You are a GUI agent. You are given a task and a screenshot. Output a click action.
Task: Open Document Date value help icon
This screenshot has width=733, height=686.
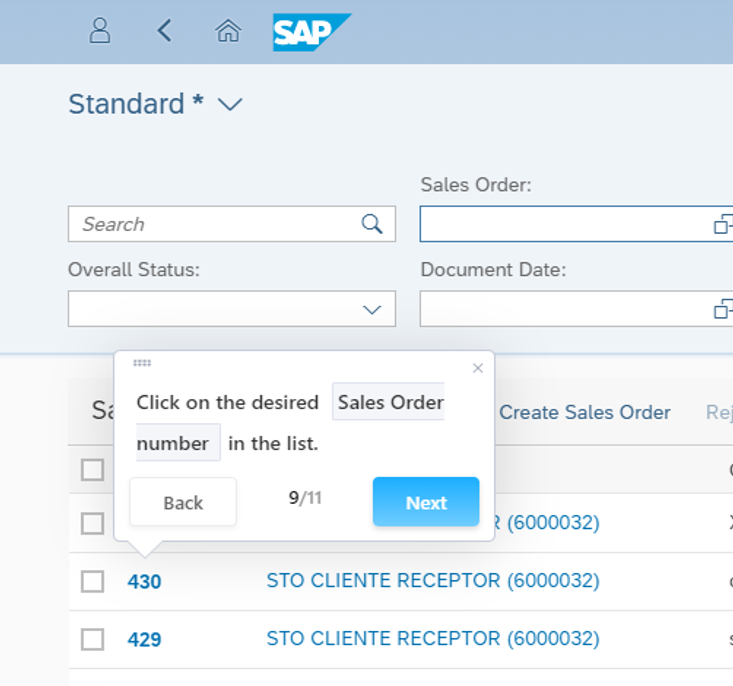[x=723, y=309]
